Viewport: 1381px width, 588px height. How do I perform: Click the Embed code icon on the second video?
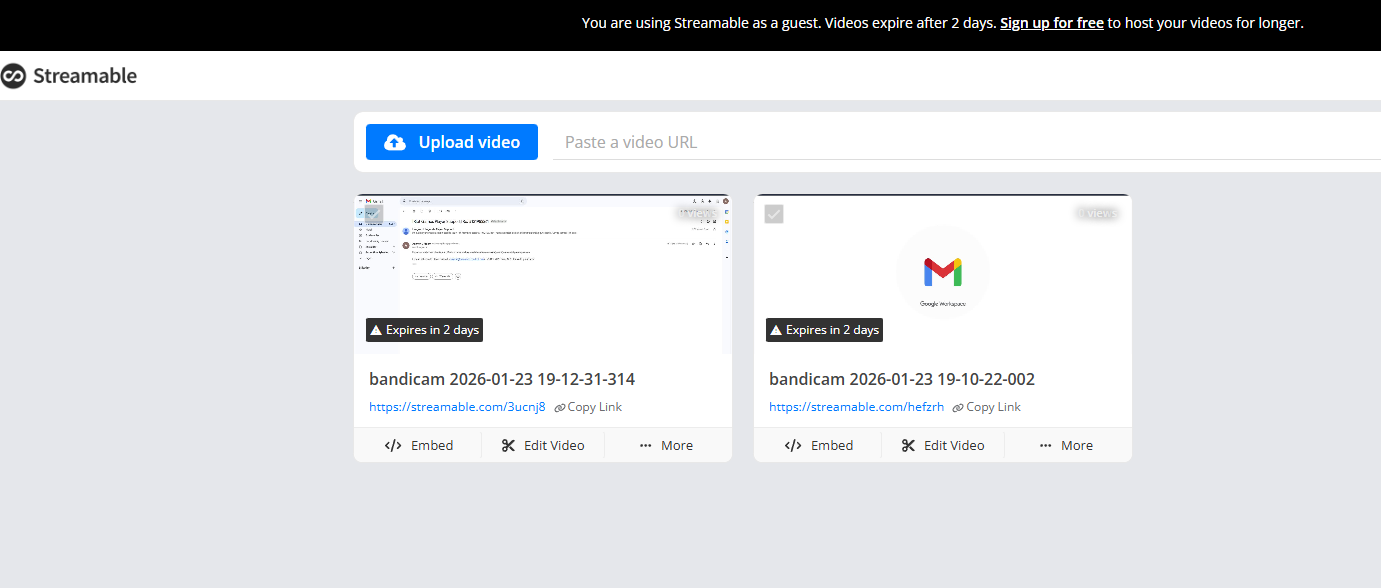(793, 445)
